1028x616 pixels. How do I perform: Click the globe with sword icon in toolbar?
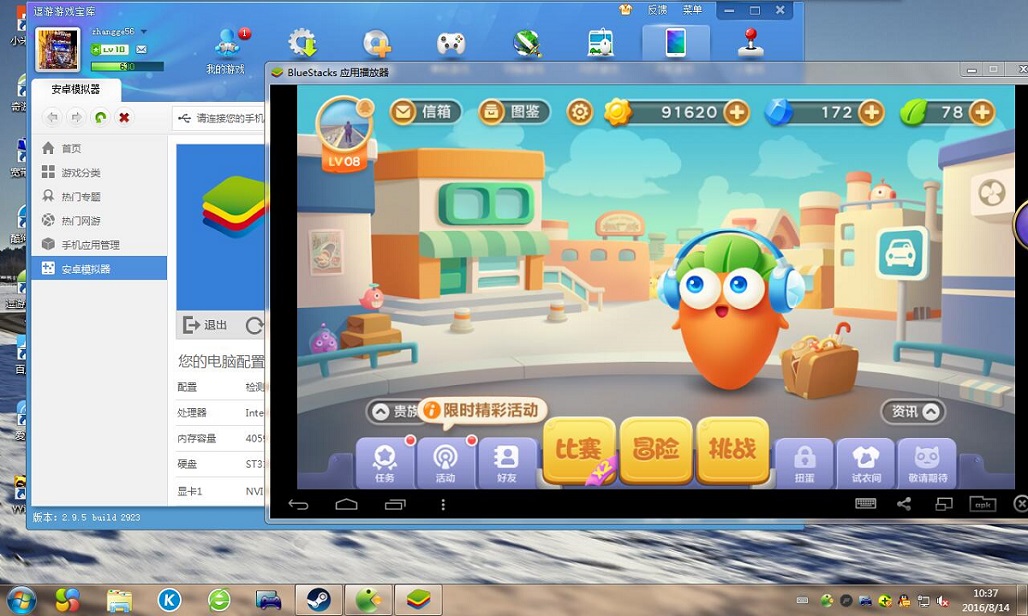(x=526, y=43)
